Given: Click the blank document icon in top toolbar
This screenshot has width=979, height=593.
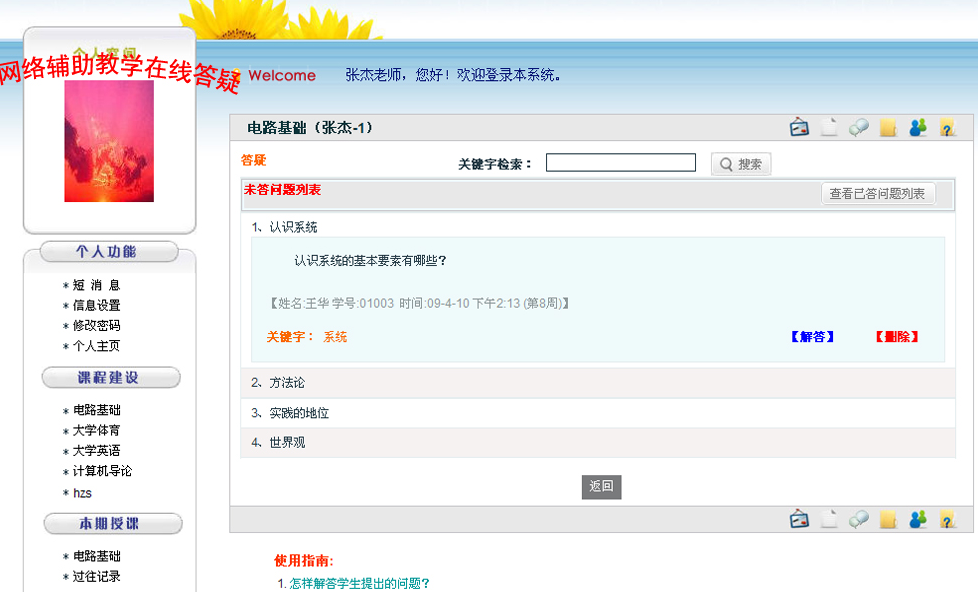Looking at the screenshot, I should click(828, 128).
